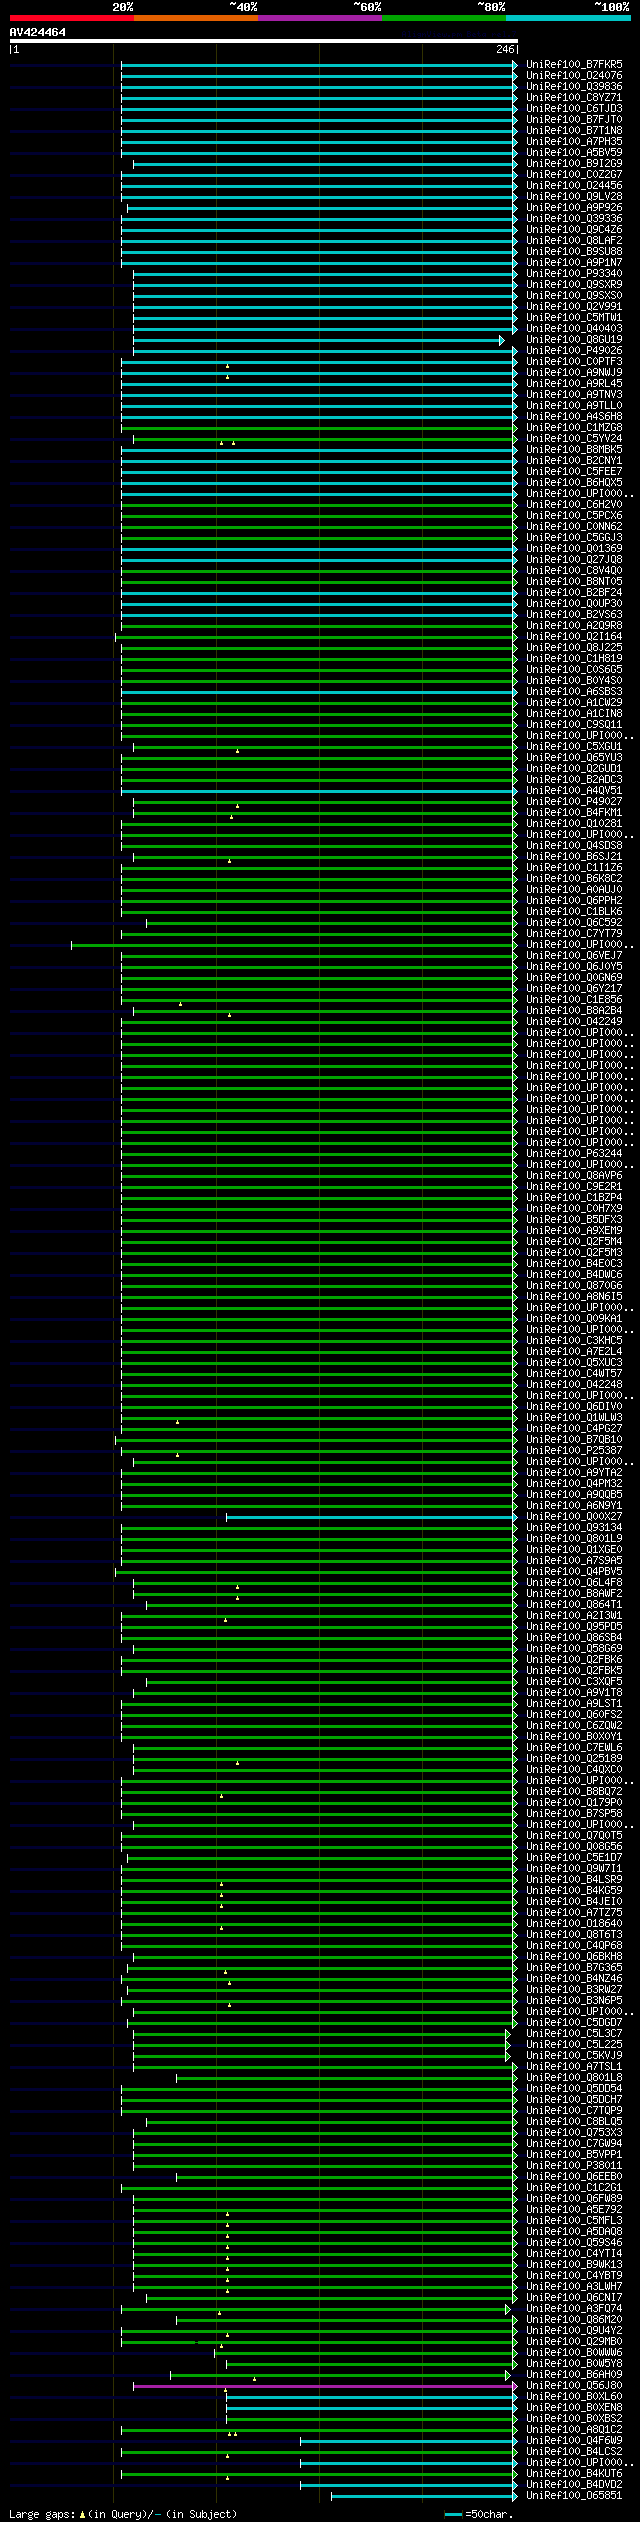Open the UniRef100_B7SP58 hit
The image size is (640, 2522).
coord(574,1814)
